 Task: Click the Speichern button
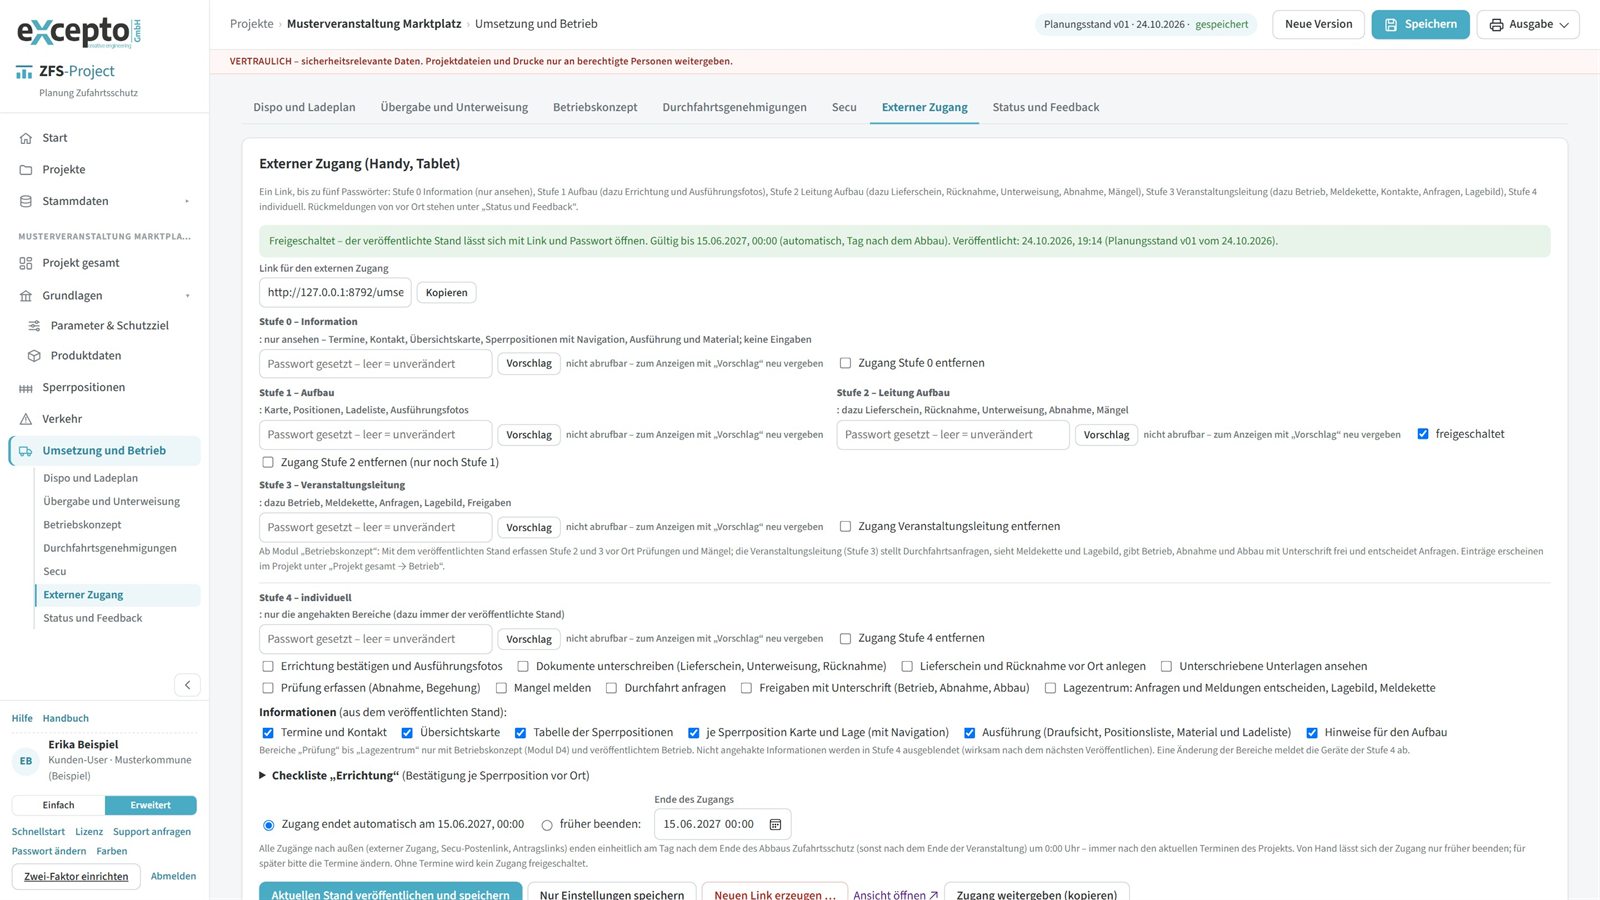tap(1420, 24)
